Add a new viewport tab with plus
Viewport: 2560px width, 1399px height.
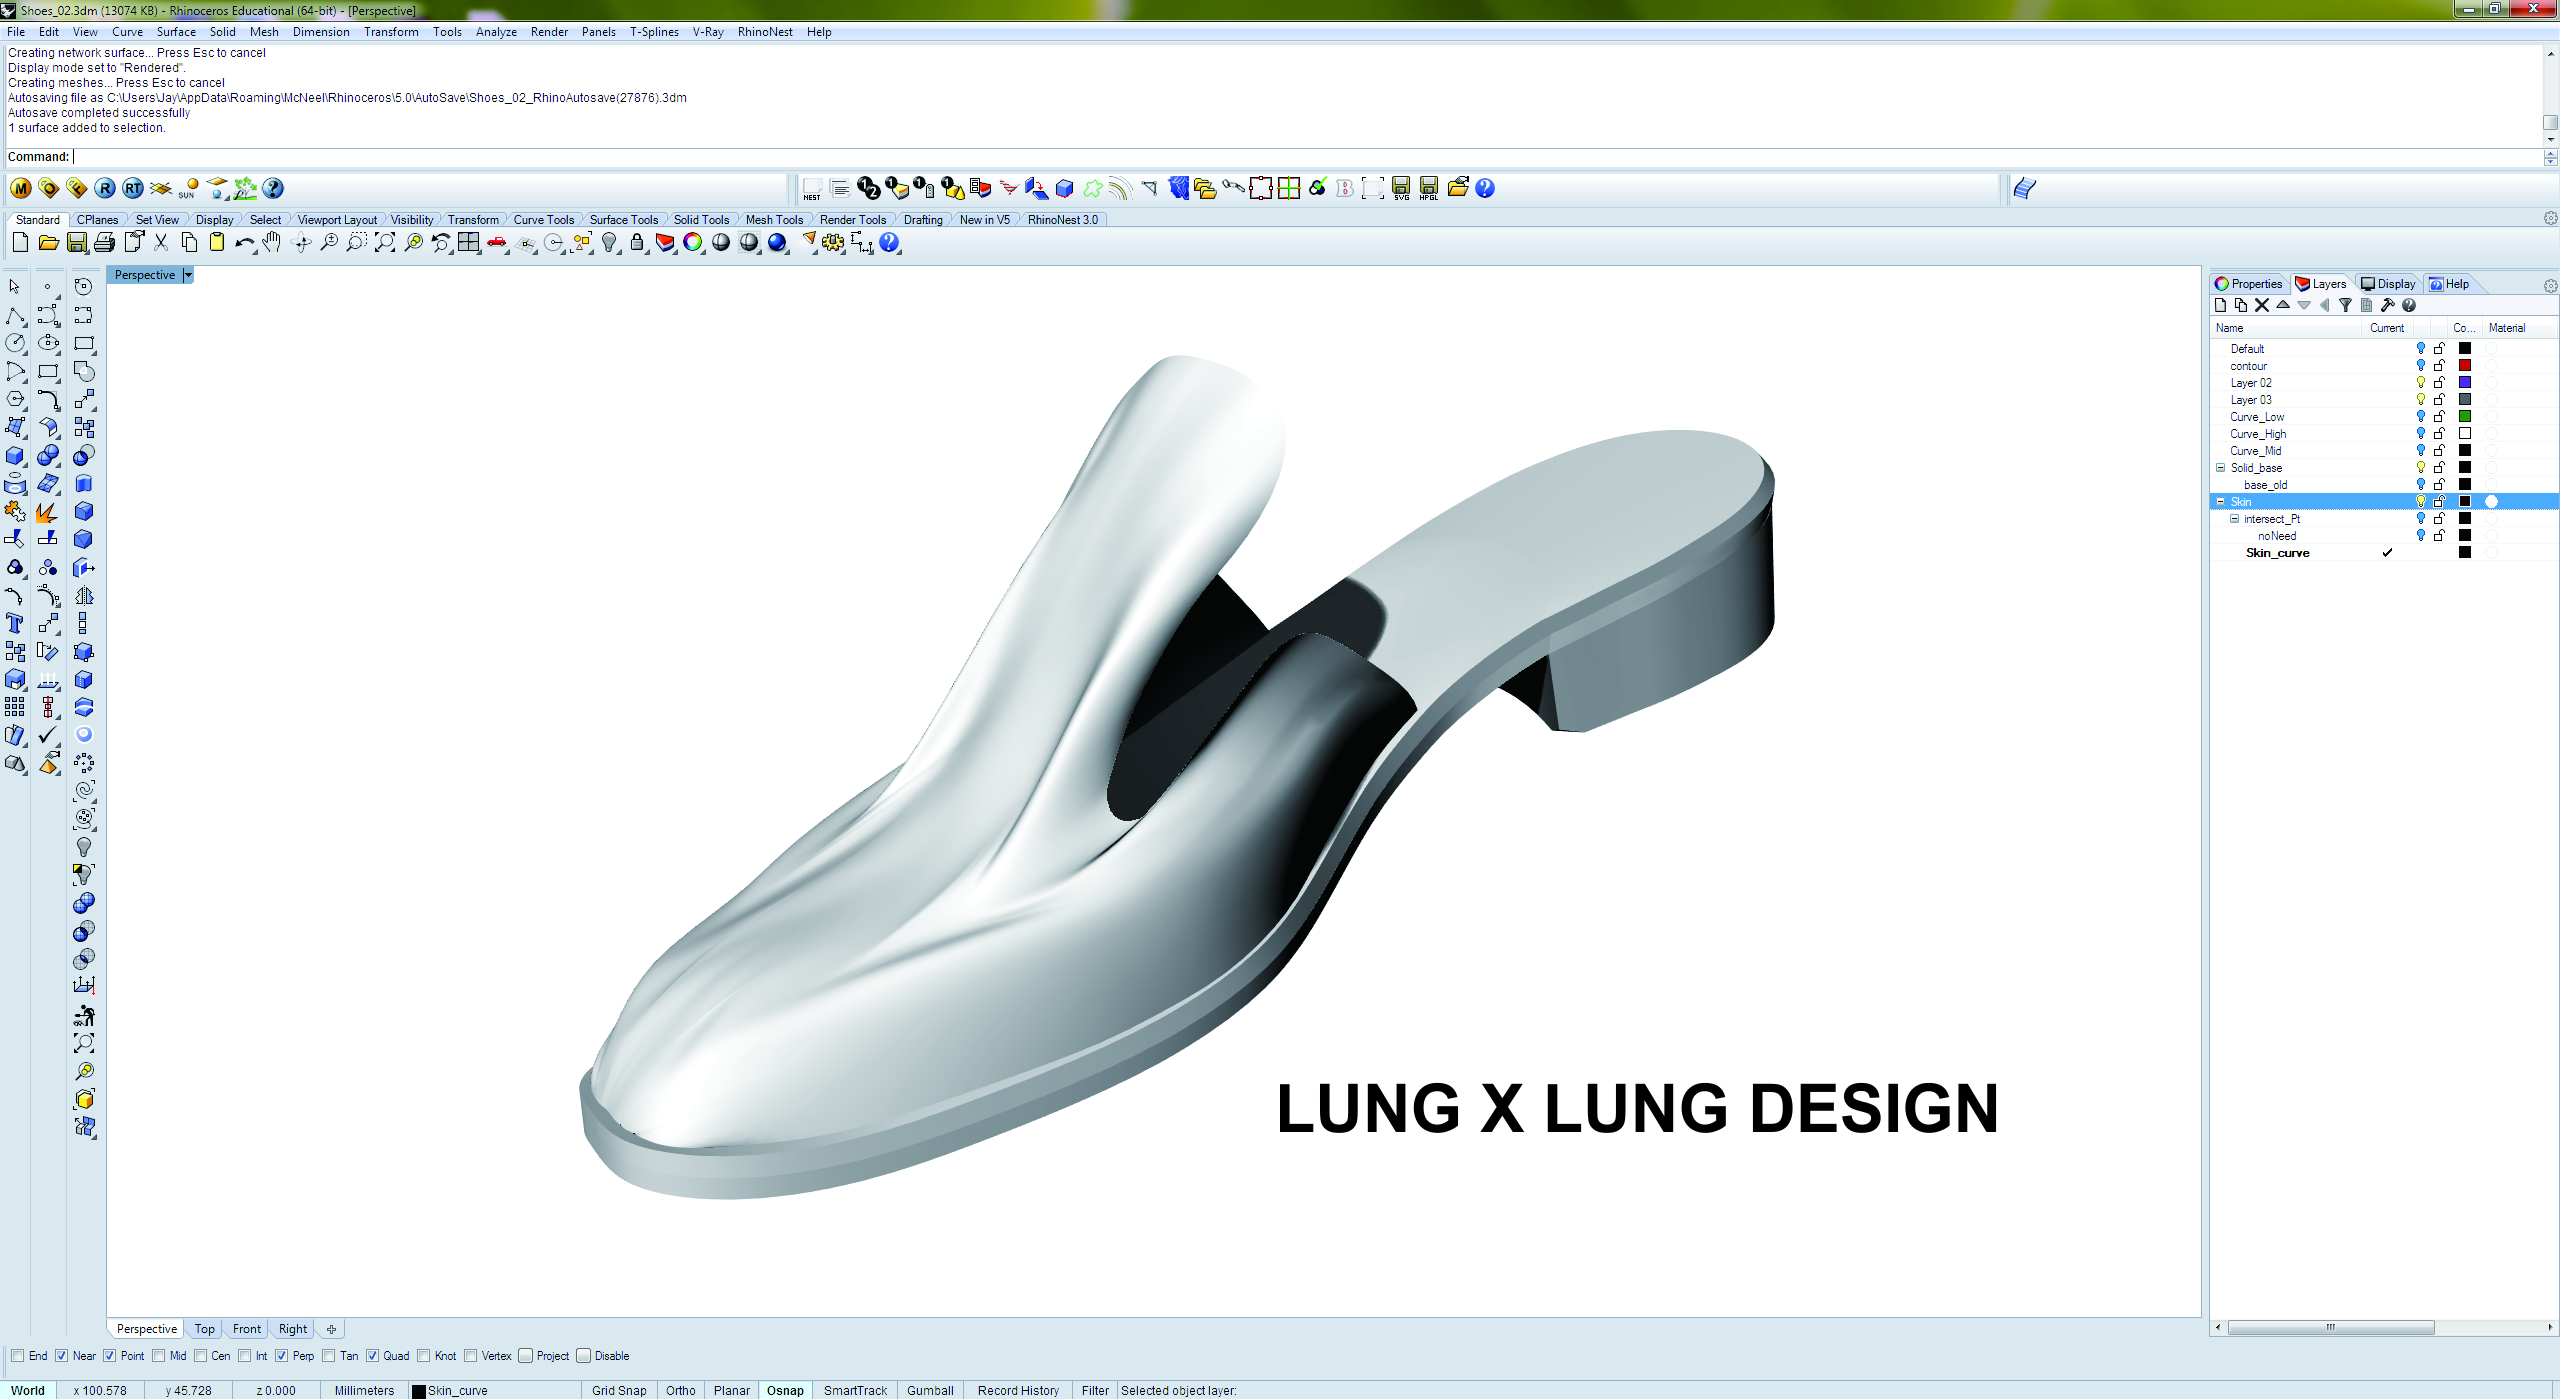(x=331, y=1329)
